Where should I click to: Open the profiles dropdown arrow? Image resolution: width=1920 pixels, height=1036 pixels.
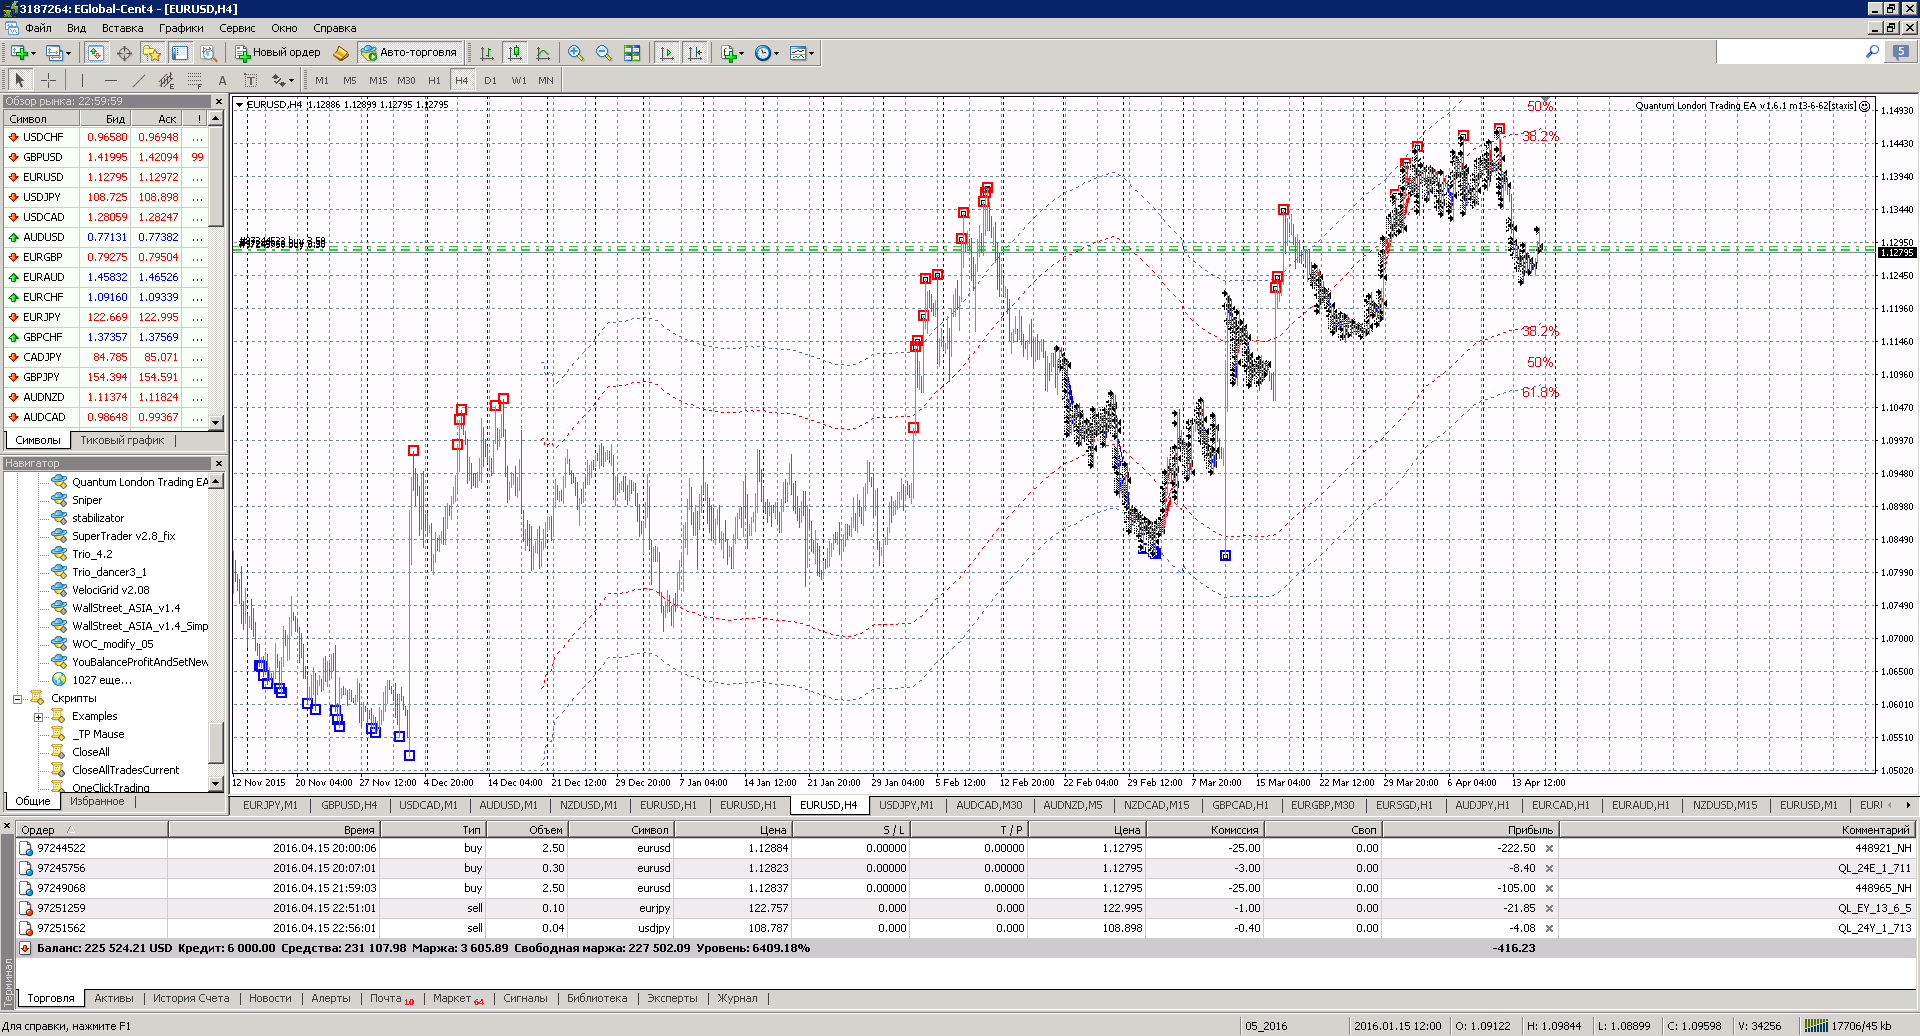(69, 53)
